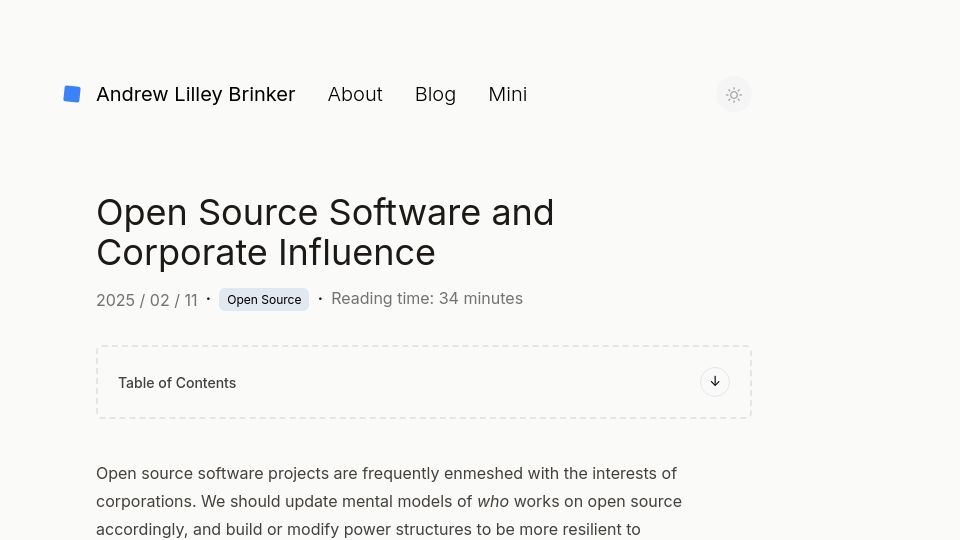Screen dimensions: 960x540
Task: Go to the About page
Action: (x=355, y=94)
